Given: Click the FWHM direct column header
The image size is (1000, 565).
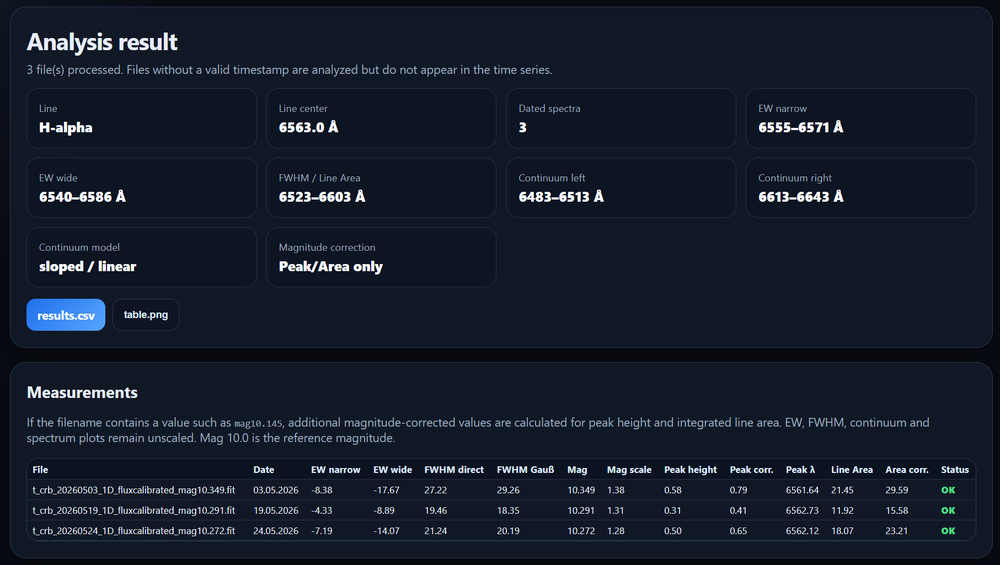Looking at the screenshot, I should pos(454,469).
